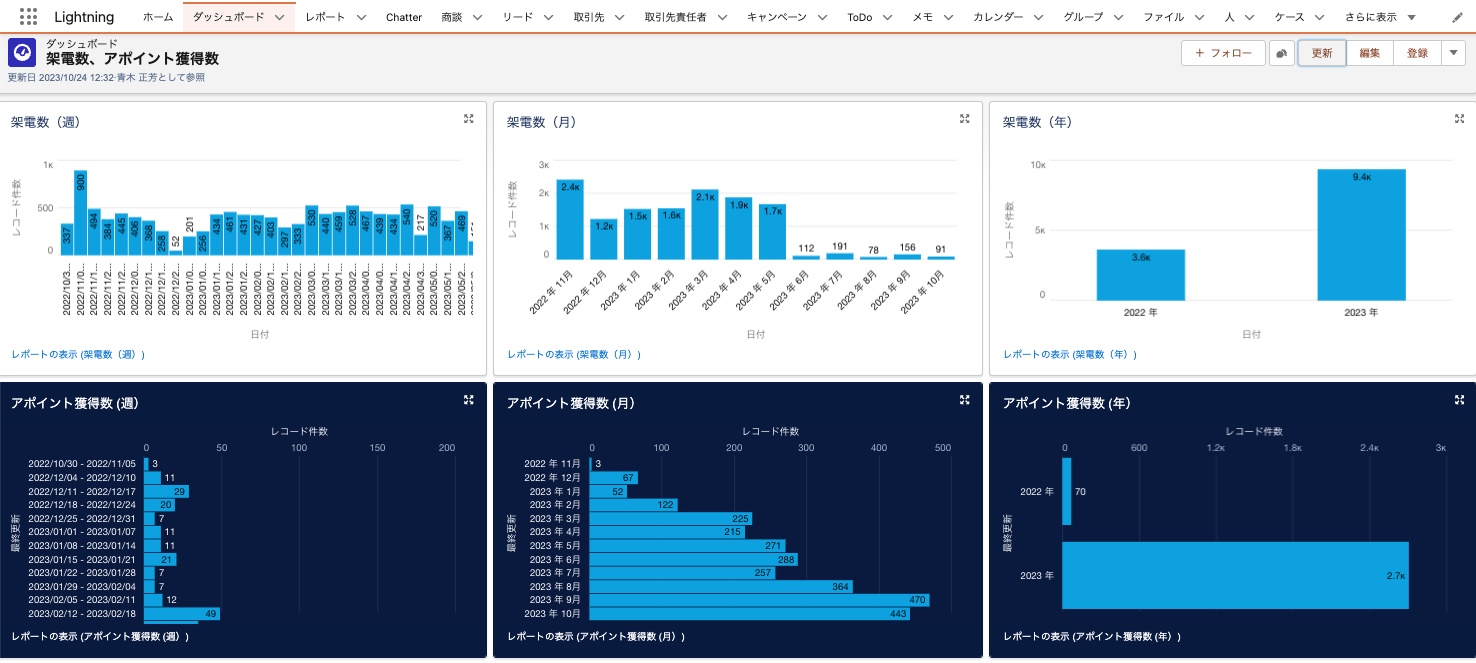Click the 2022 年 bar showing 3.6к

pyautogui.click(x=1141, y=275)
